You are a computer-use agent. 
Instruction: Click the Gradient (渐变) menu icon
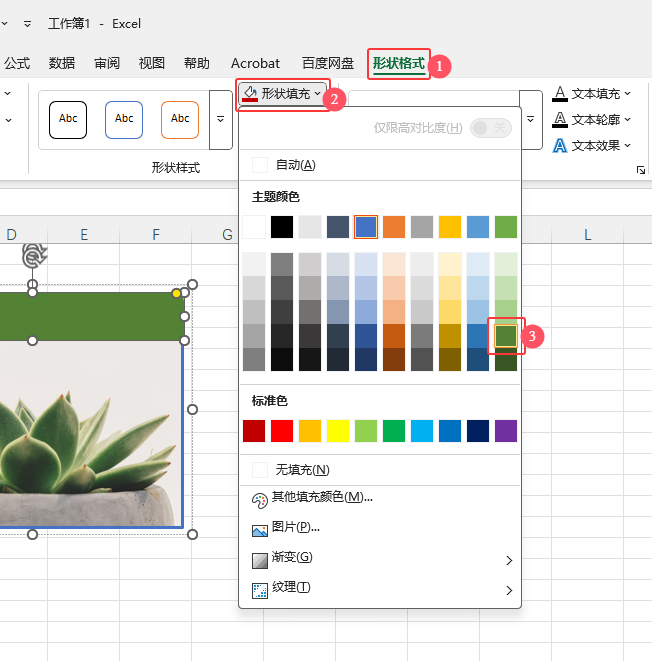(260, 558)
